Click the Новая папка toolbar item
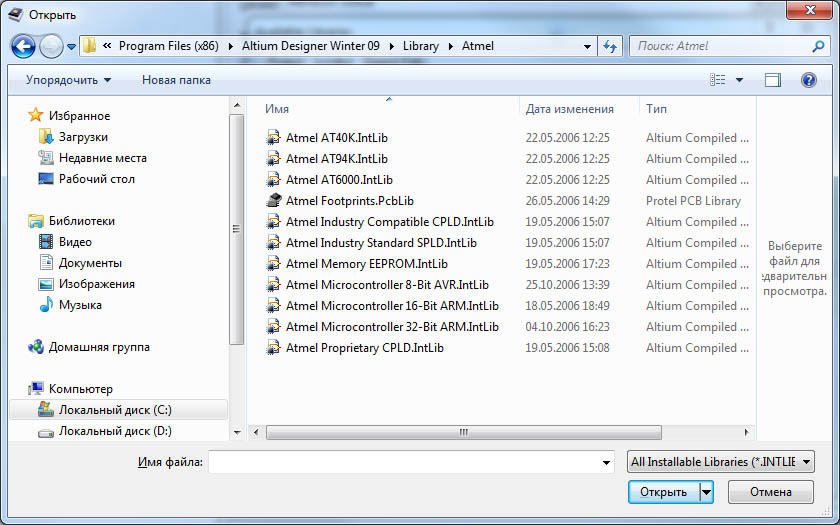The height and width of the screenshot is (525, 840). 176,80
